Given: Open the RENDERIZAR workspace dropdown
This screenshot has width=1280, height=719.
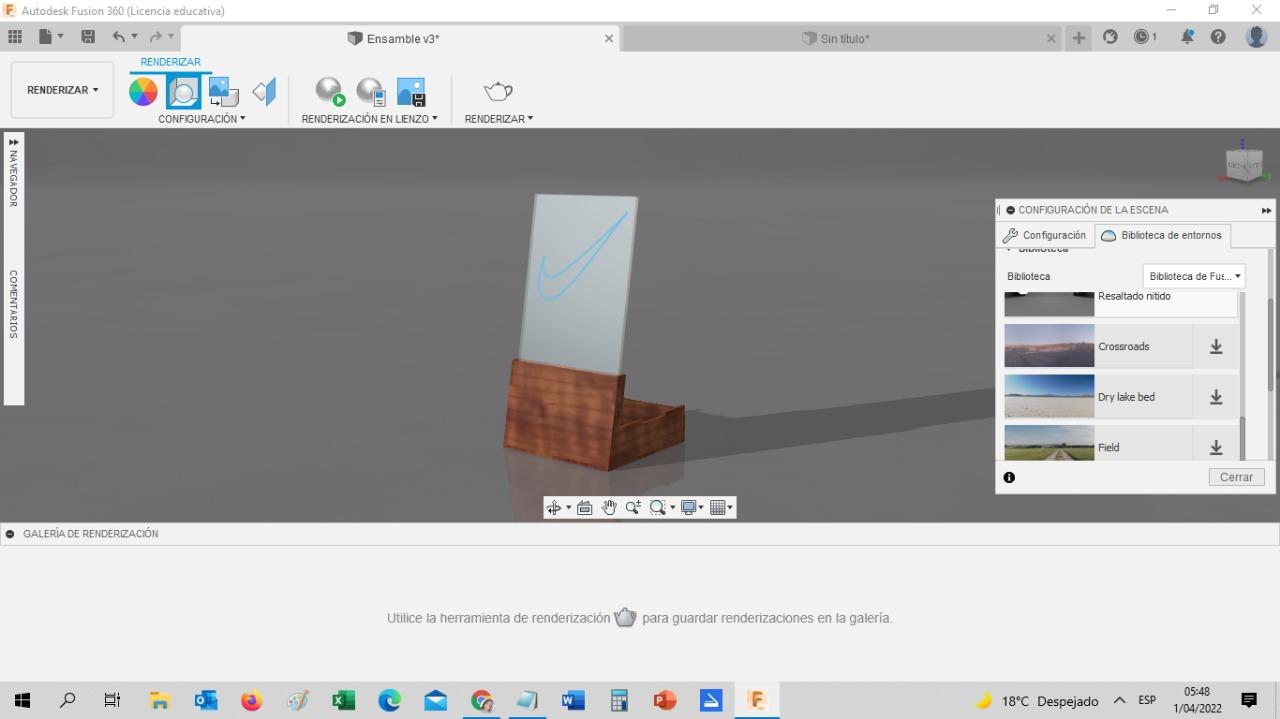Looking at the screenshot, I should pyautogui.click(x=62, y=90).
